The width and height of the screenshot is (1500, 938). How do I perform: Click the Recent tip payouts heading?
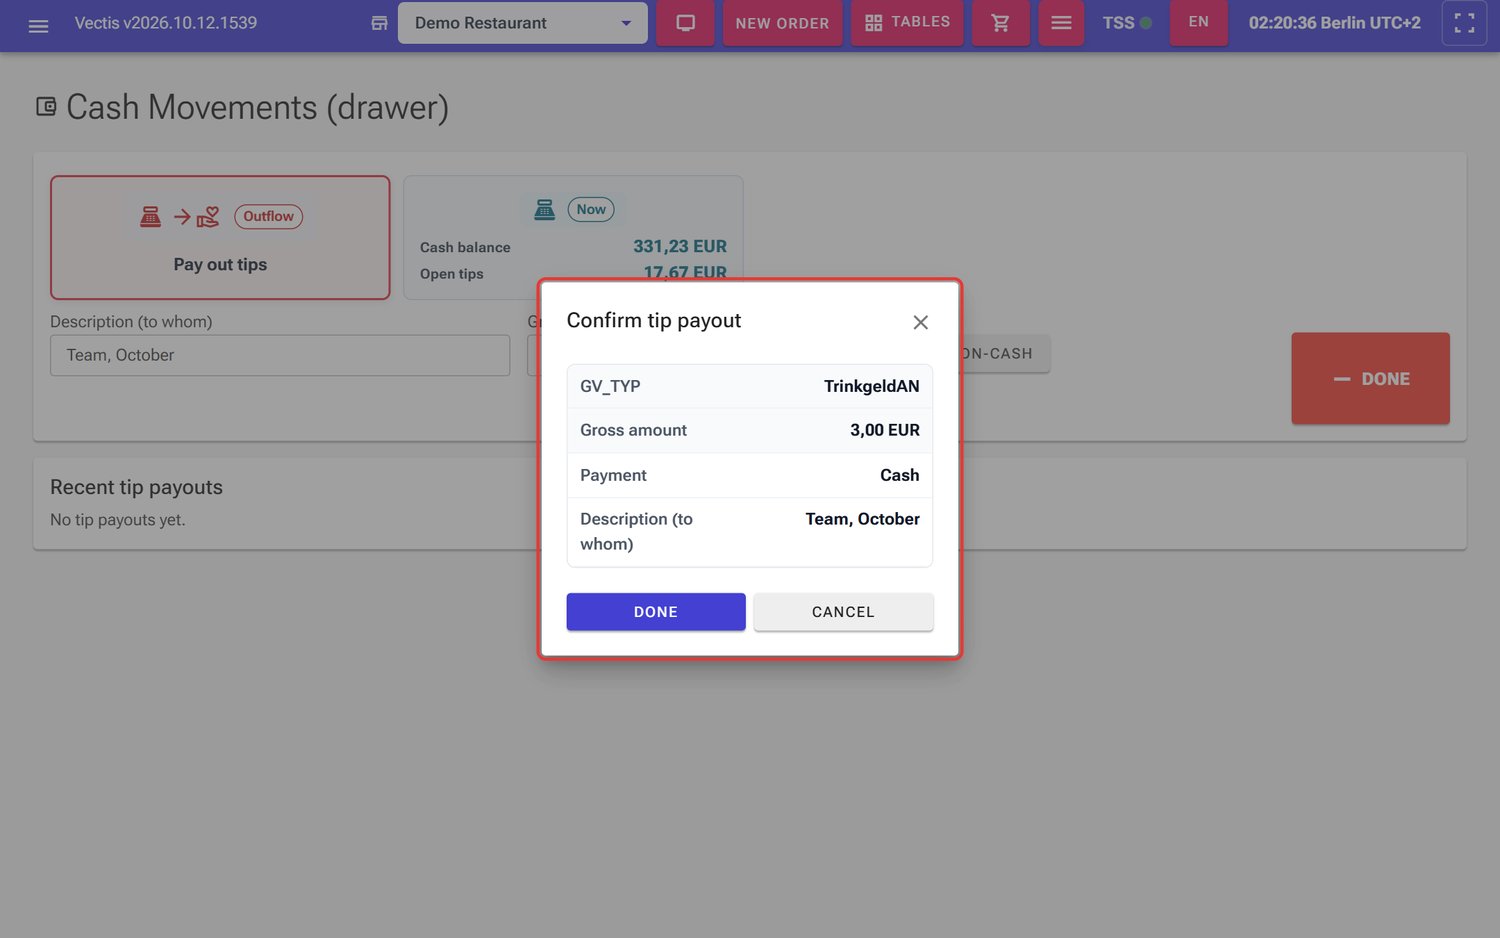coord(136,487)
